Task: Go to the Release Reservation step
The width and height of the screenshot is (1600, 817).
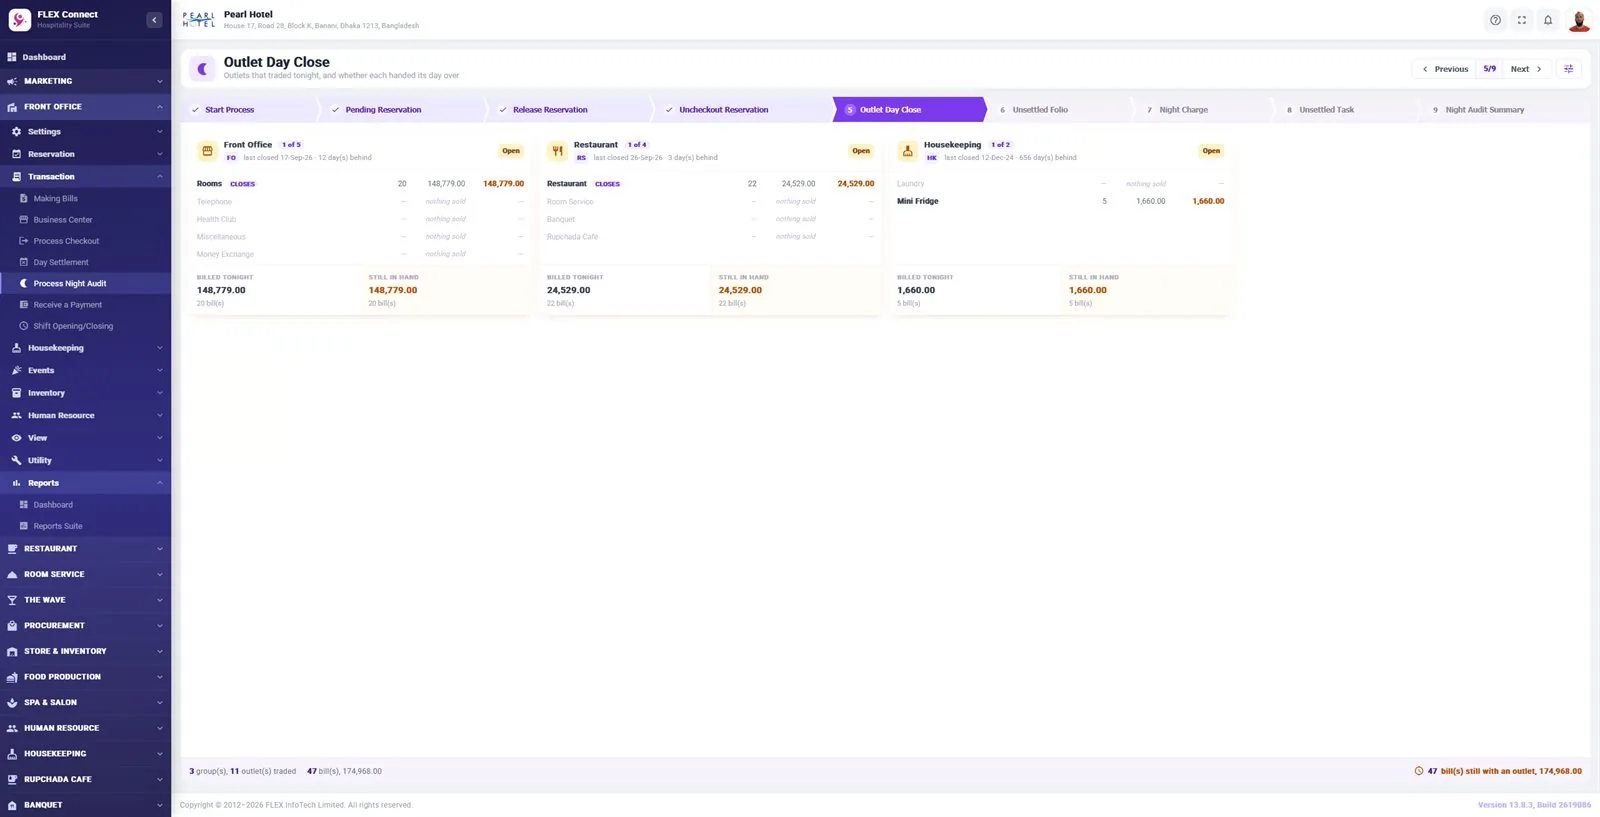Action: [570, 110]
